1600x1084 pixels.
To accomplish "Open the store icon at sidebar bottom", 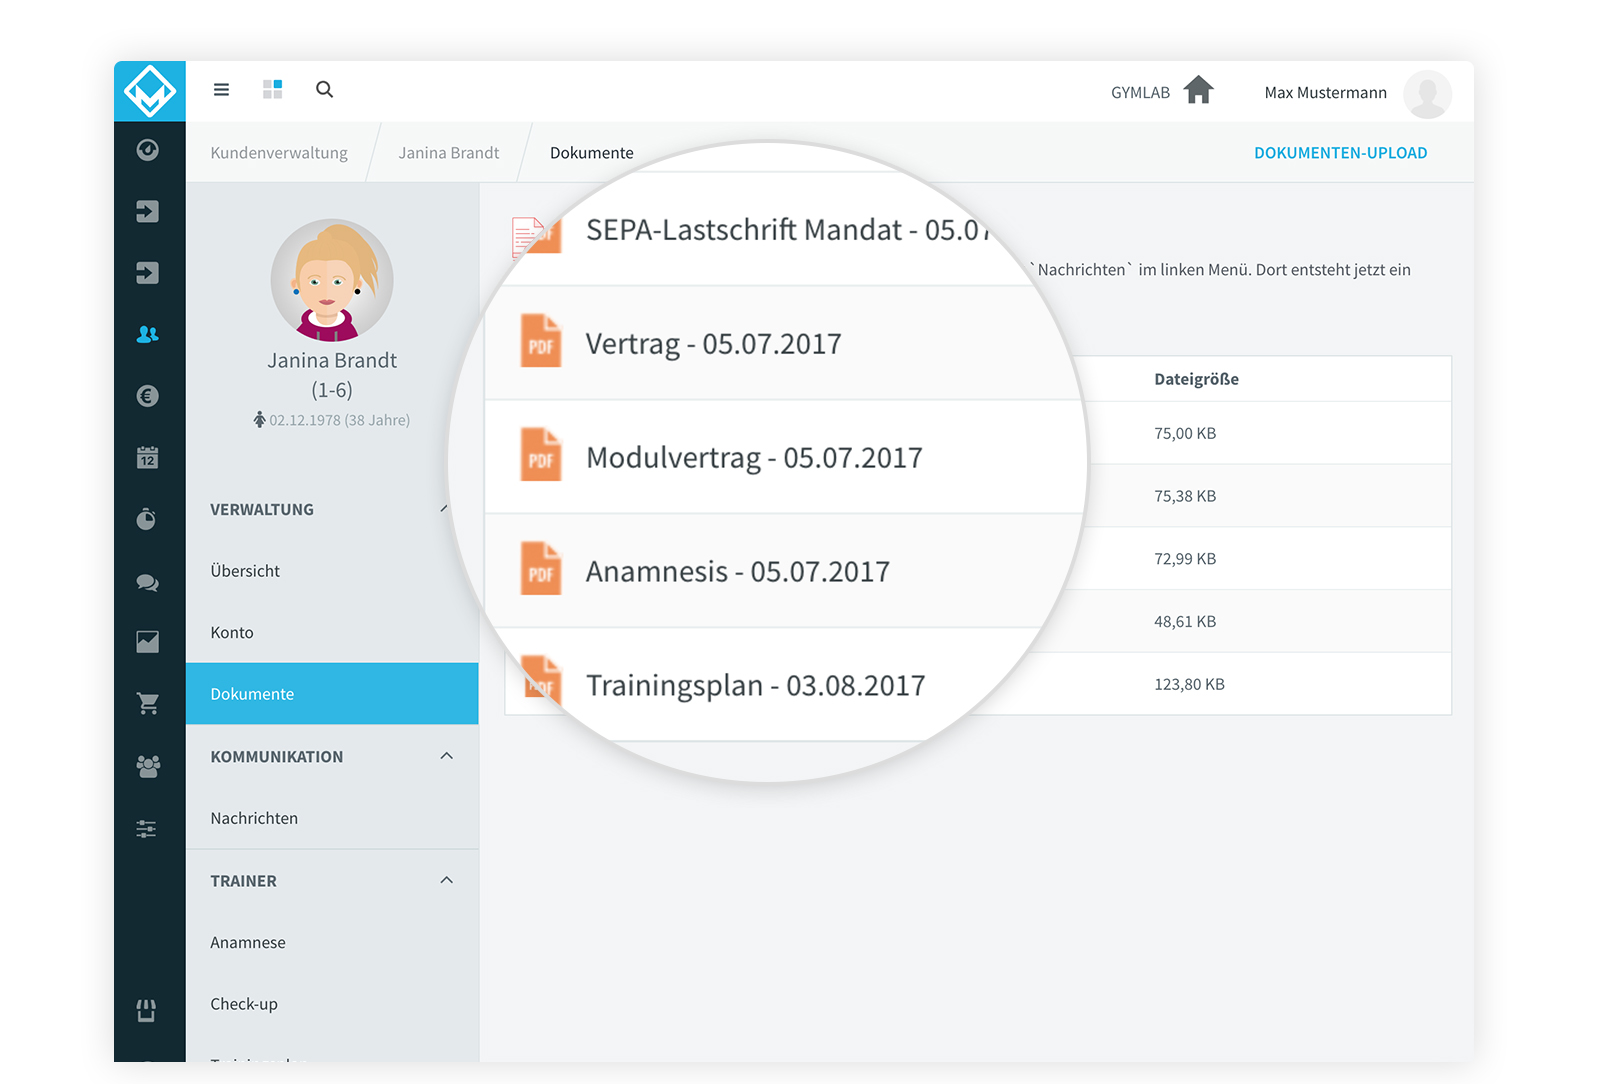I will point(147,1011).
